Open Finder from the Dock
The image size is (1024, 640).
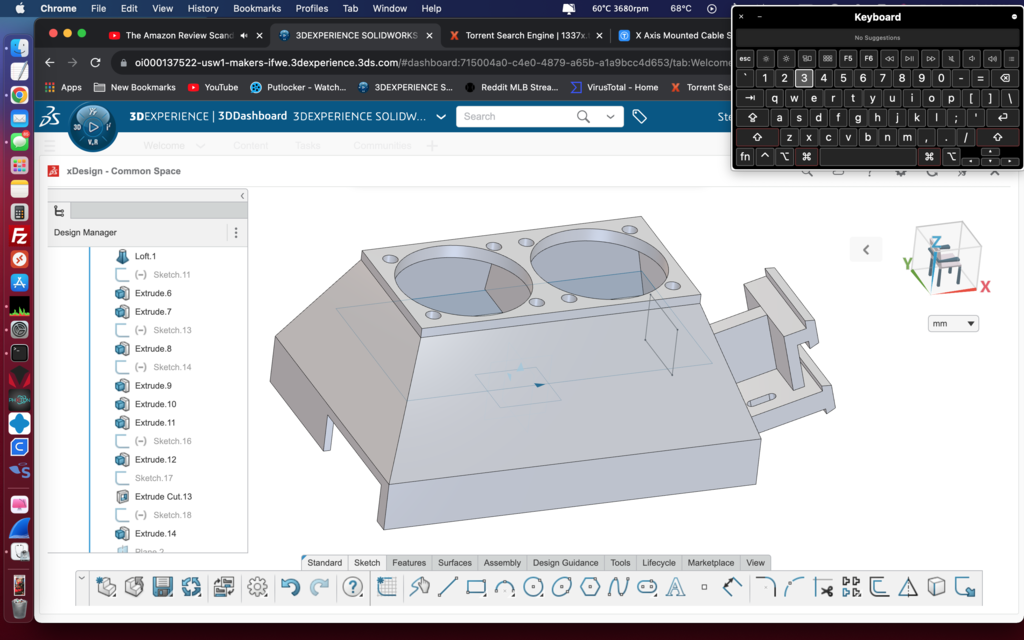pyautogui.click(x=19, y=48)
